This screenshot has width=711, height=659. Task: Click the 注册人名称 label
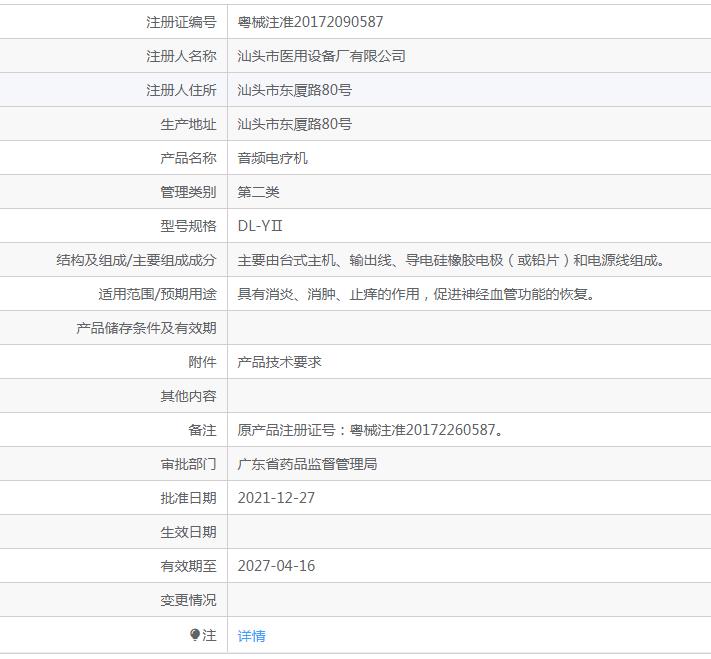pyautogui.click(x=181, y=56)
